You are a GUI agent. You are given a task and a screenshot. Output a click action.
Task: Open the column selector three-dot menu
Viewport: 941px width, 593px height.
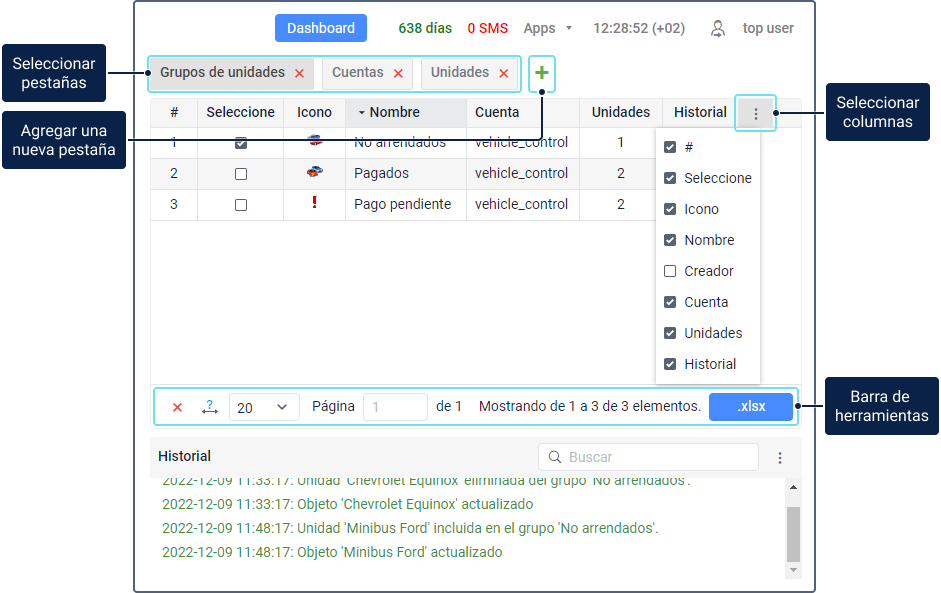[756, 113]
